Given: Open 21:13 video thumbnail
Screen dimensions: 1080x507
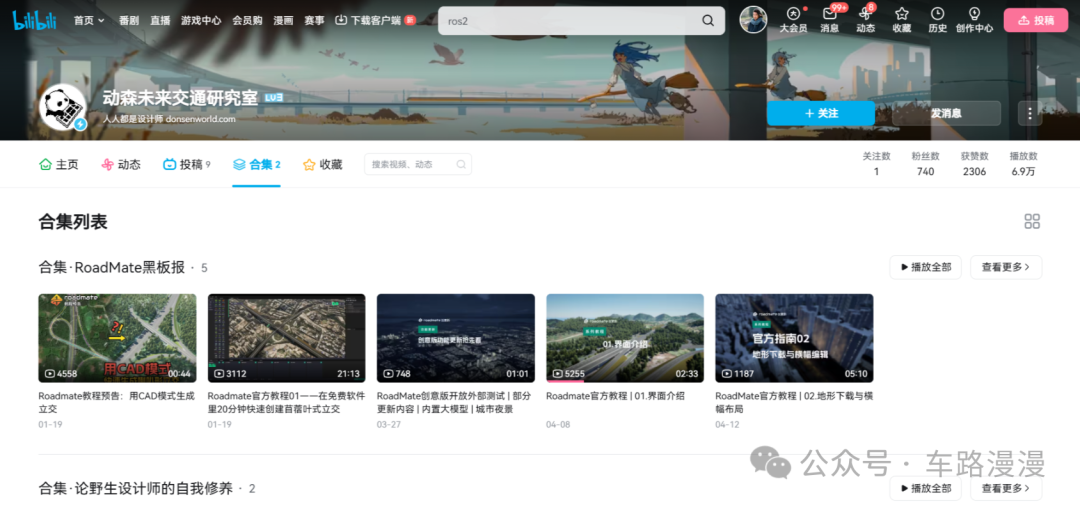Looking at the screenshot, I should [x=287, y=338].
